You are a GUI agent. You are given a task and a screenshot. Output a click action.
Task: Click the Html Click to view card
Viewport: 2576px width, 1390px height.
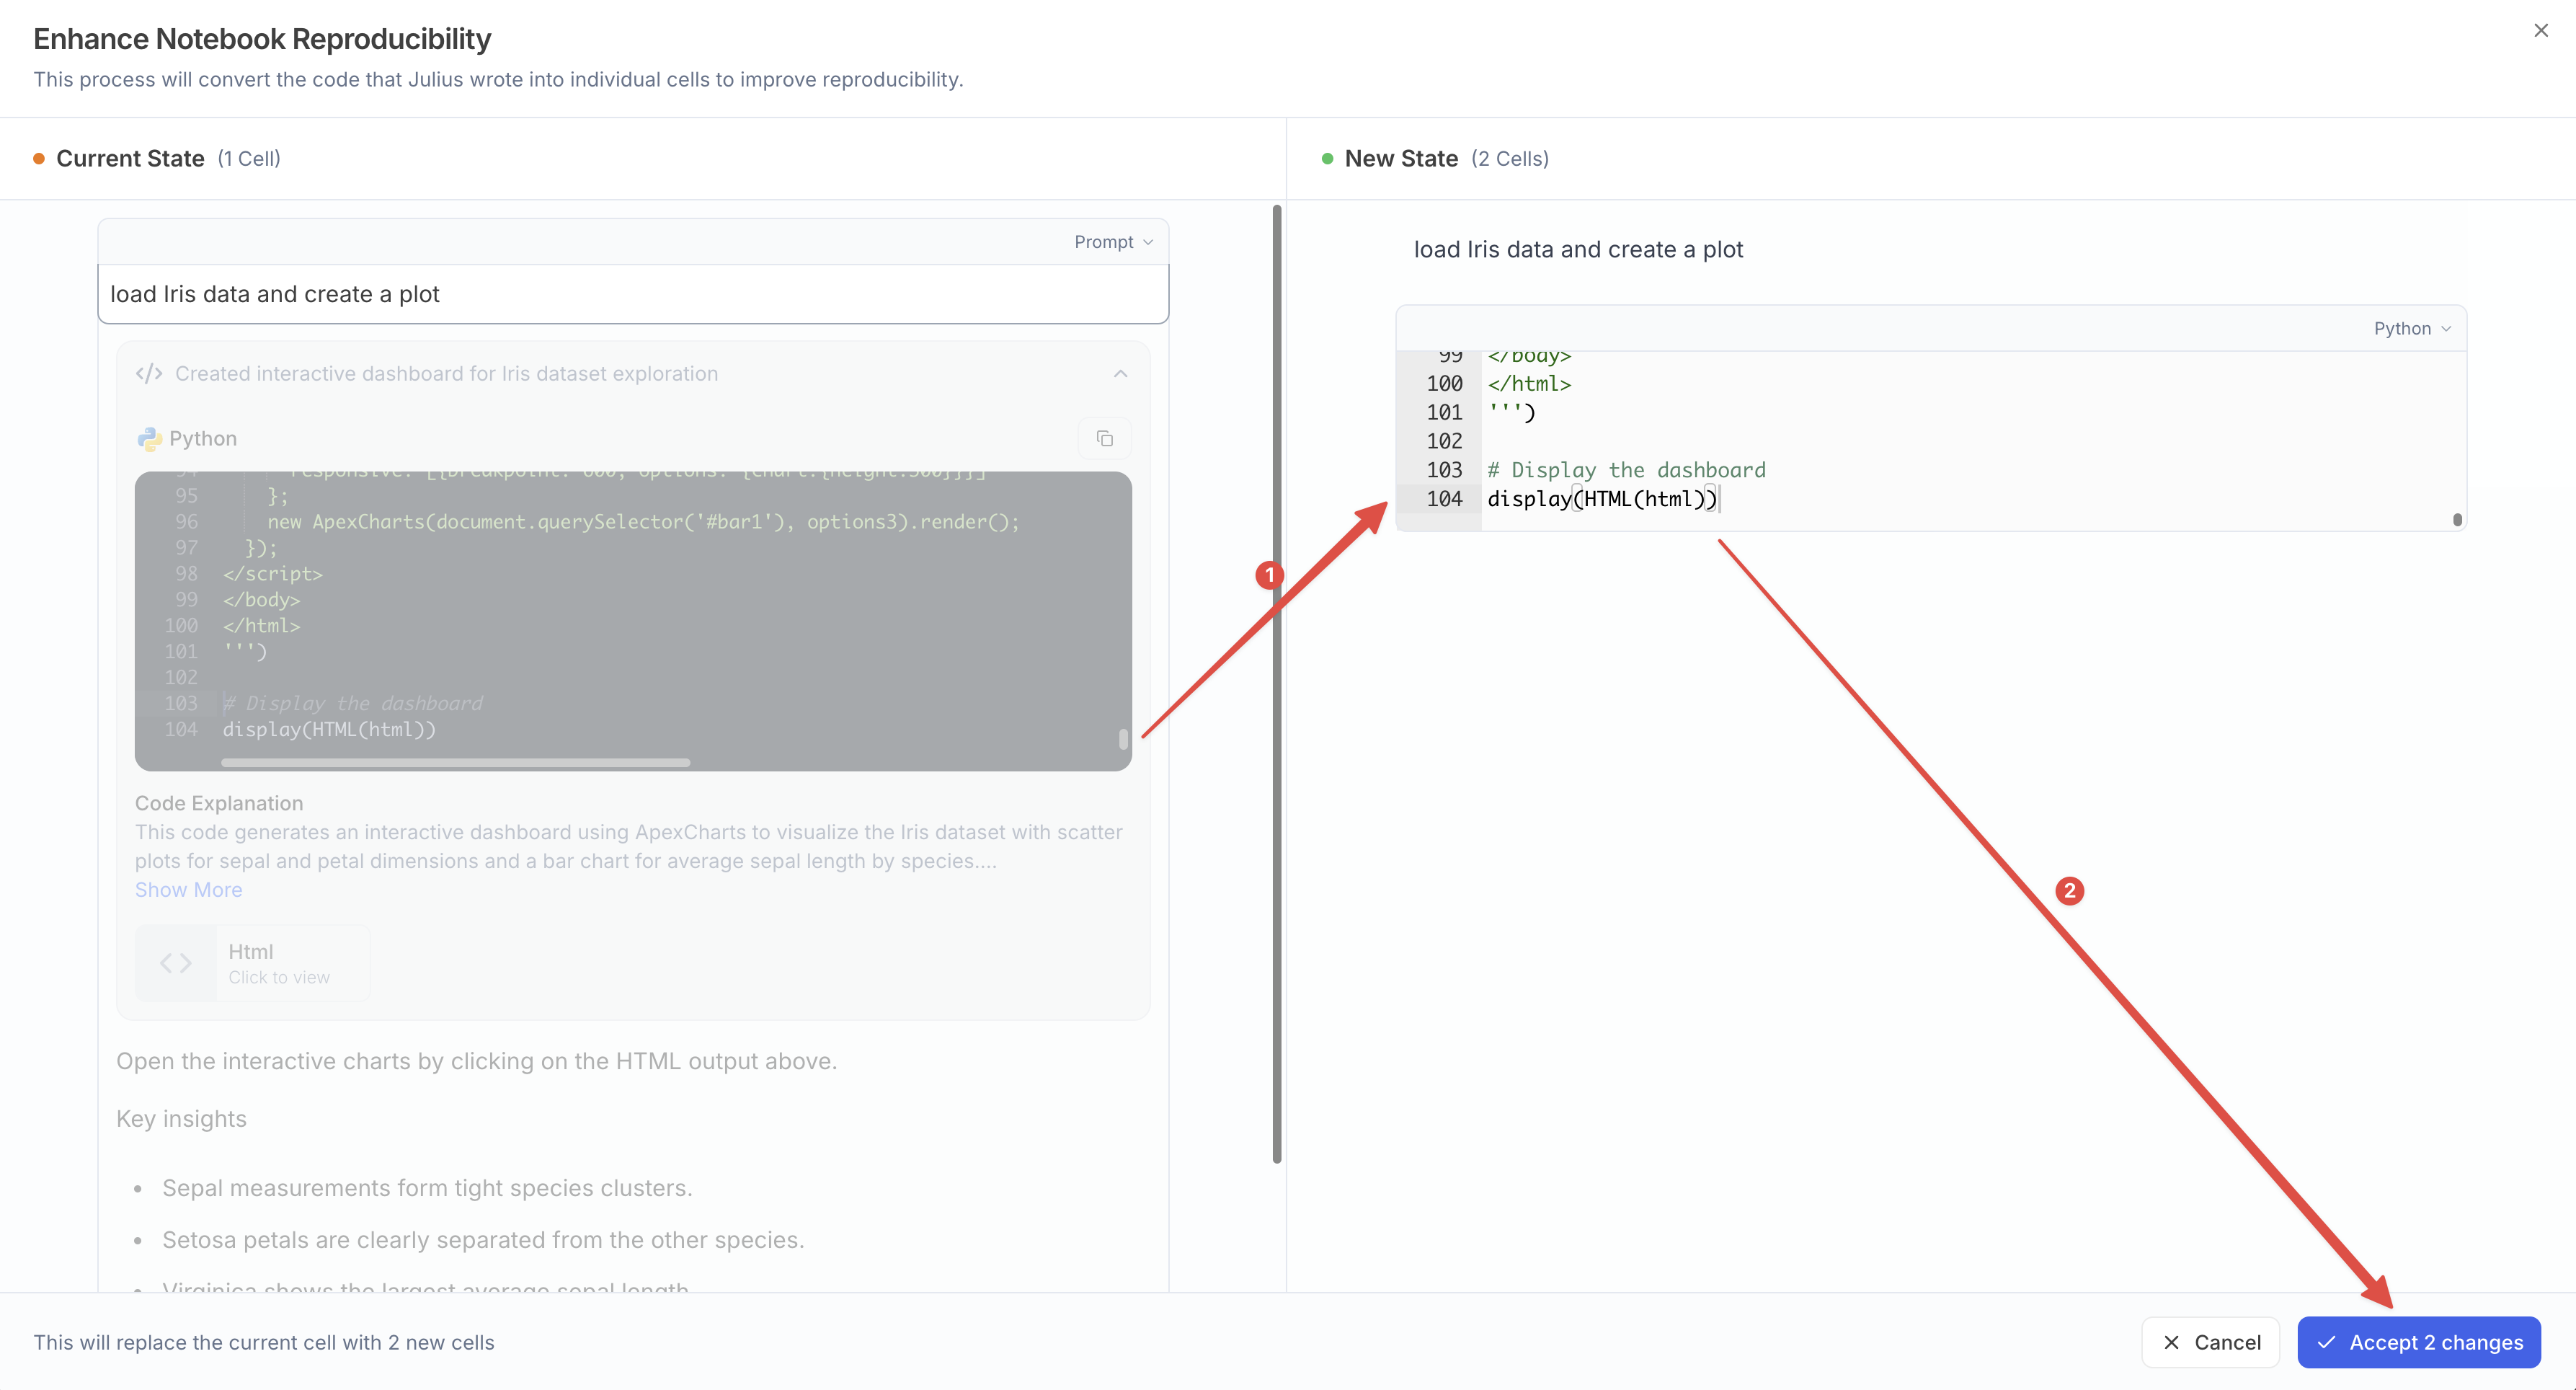pos(279,963)
